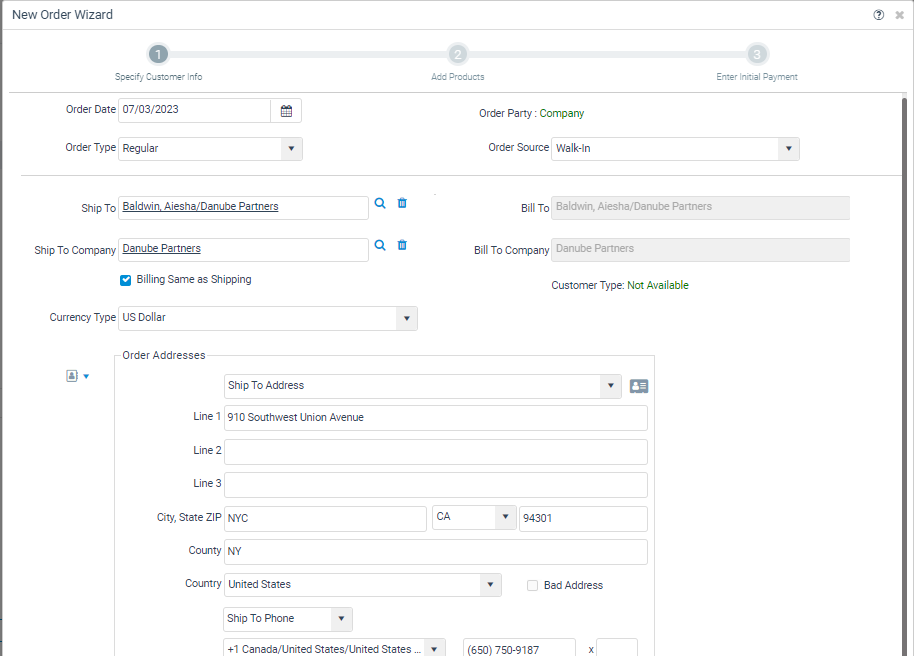914x656 pixels.
Task: Expand the Order Source dropdown
Action: pos(788,149)
